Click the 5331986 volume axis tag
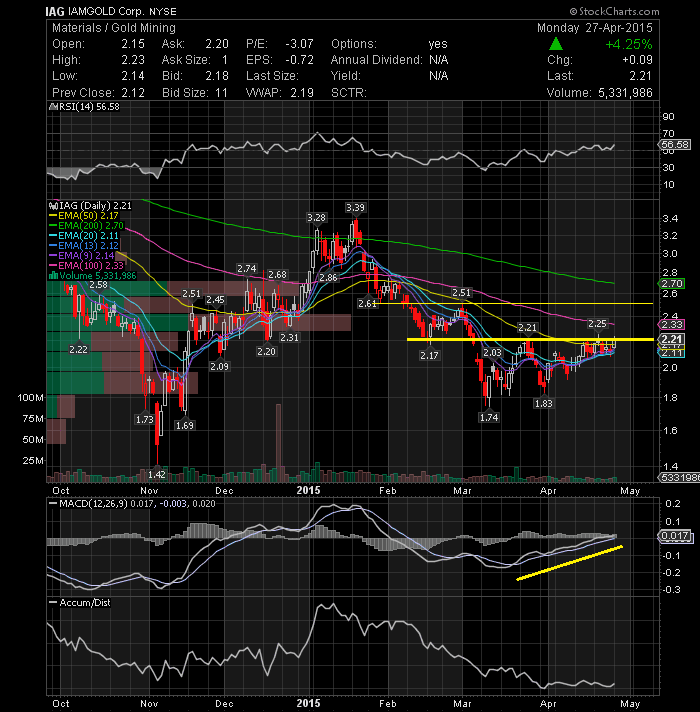The image size is (700, 712). click(680, 478)
